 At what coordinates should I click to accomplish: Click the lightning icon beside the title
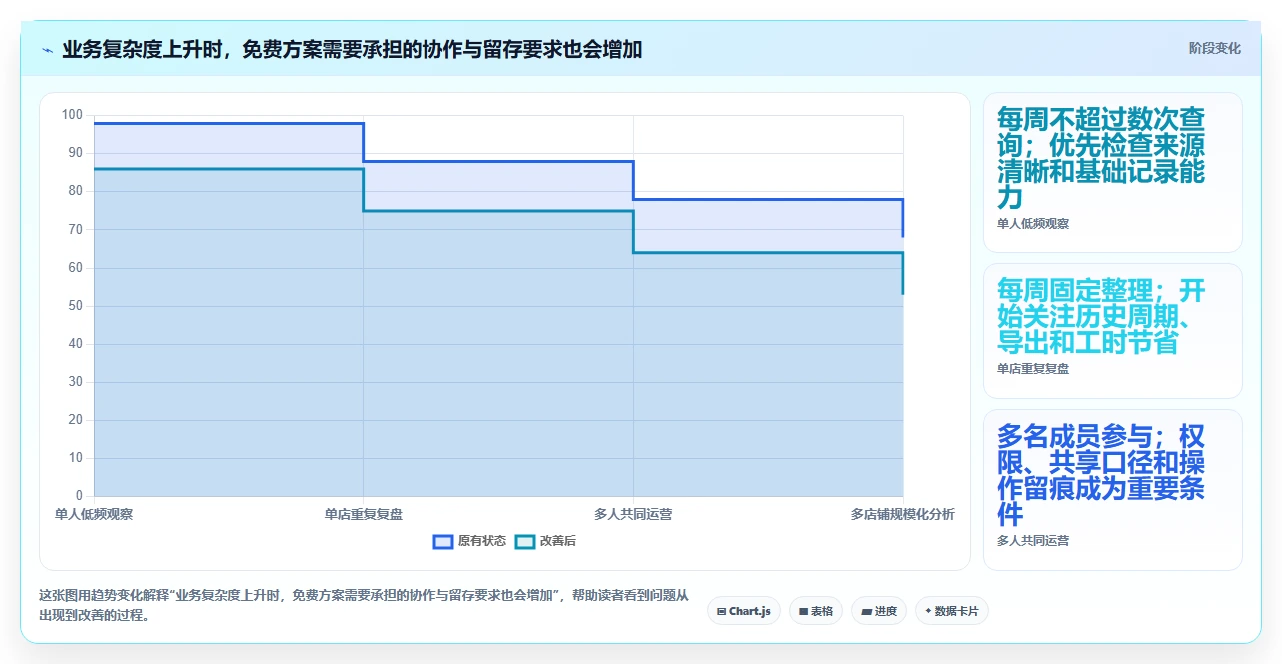tap(47, 49)
